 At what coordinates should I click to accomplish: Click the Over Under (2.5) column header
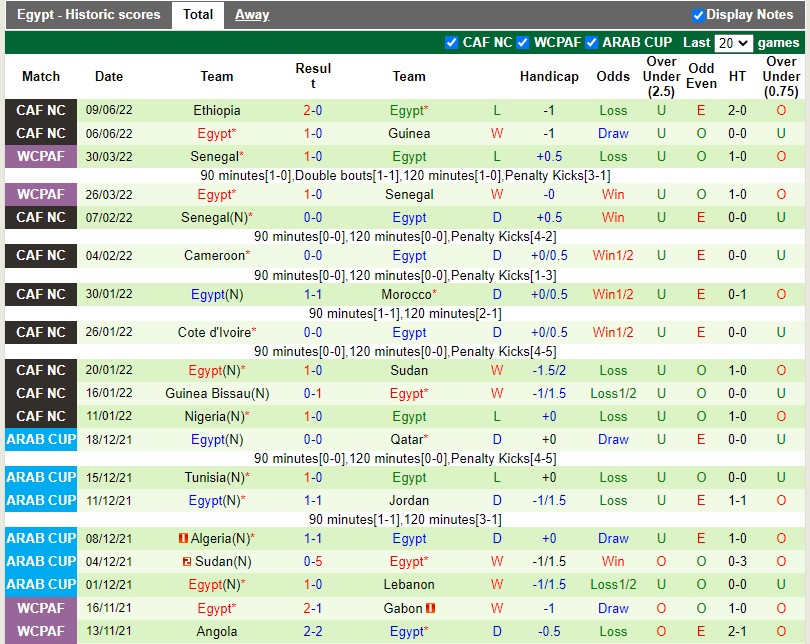point(661,76)
